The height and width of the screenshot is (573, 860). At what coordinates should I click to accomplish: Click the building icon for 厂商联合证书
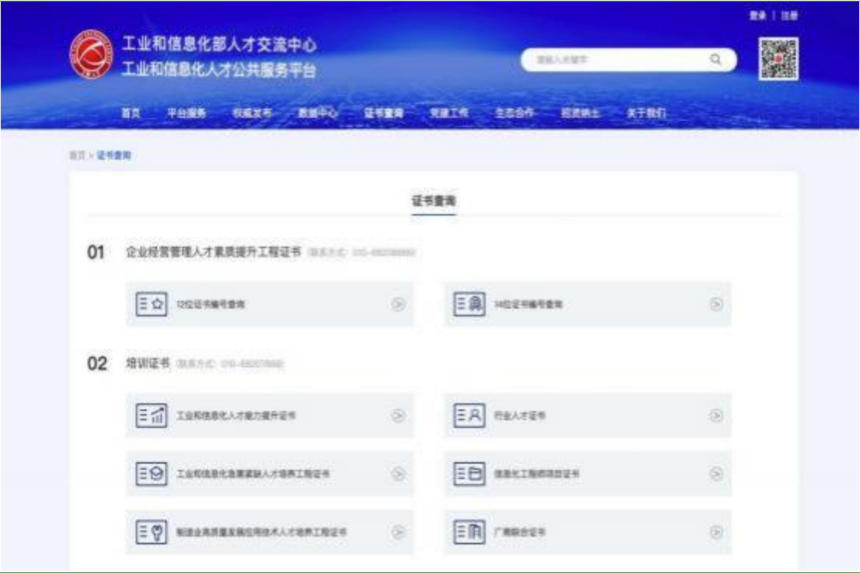469,531
